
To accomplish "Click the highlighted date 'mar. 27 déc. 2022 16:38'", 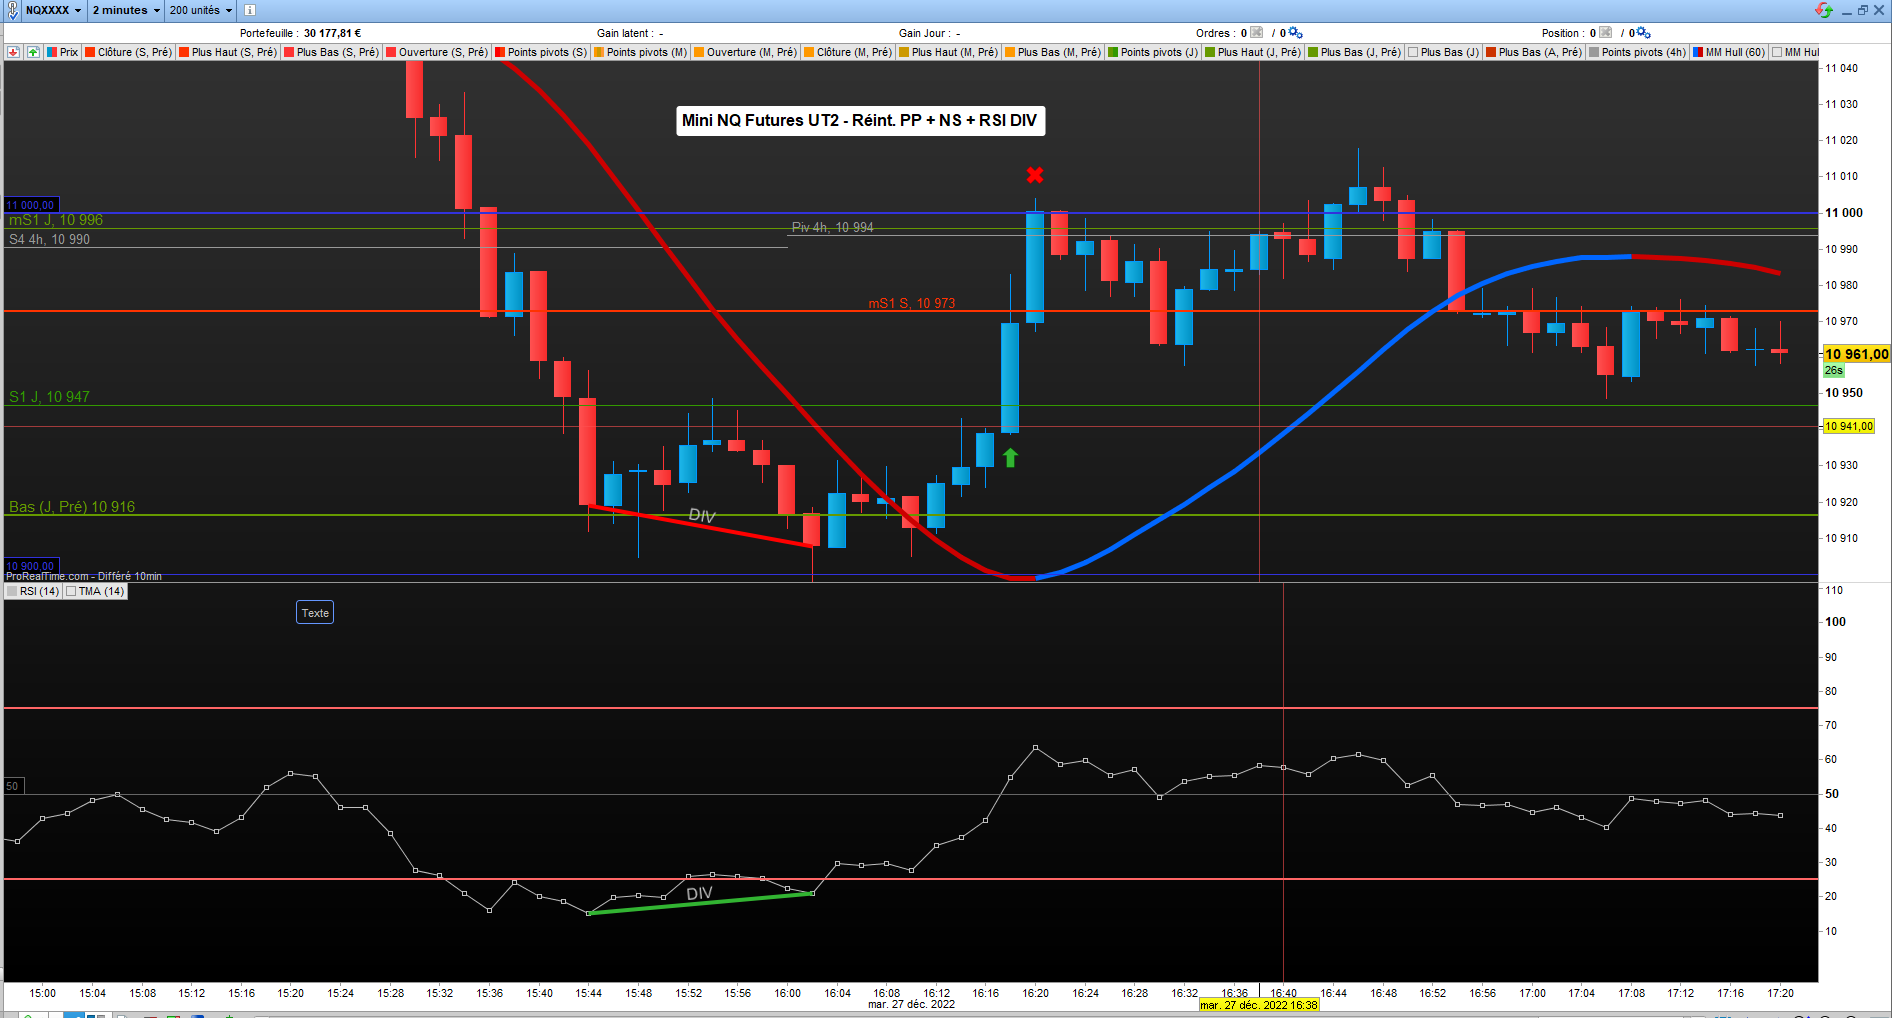I will [1259, 1005].
